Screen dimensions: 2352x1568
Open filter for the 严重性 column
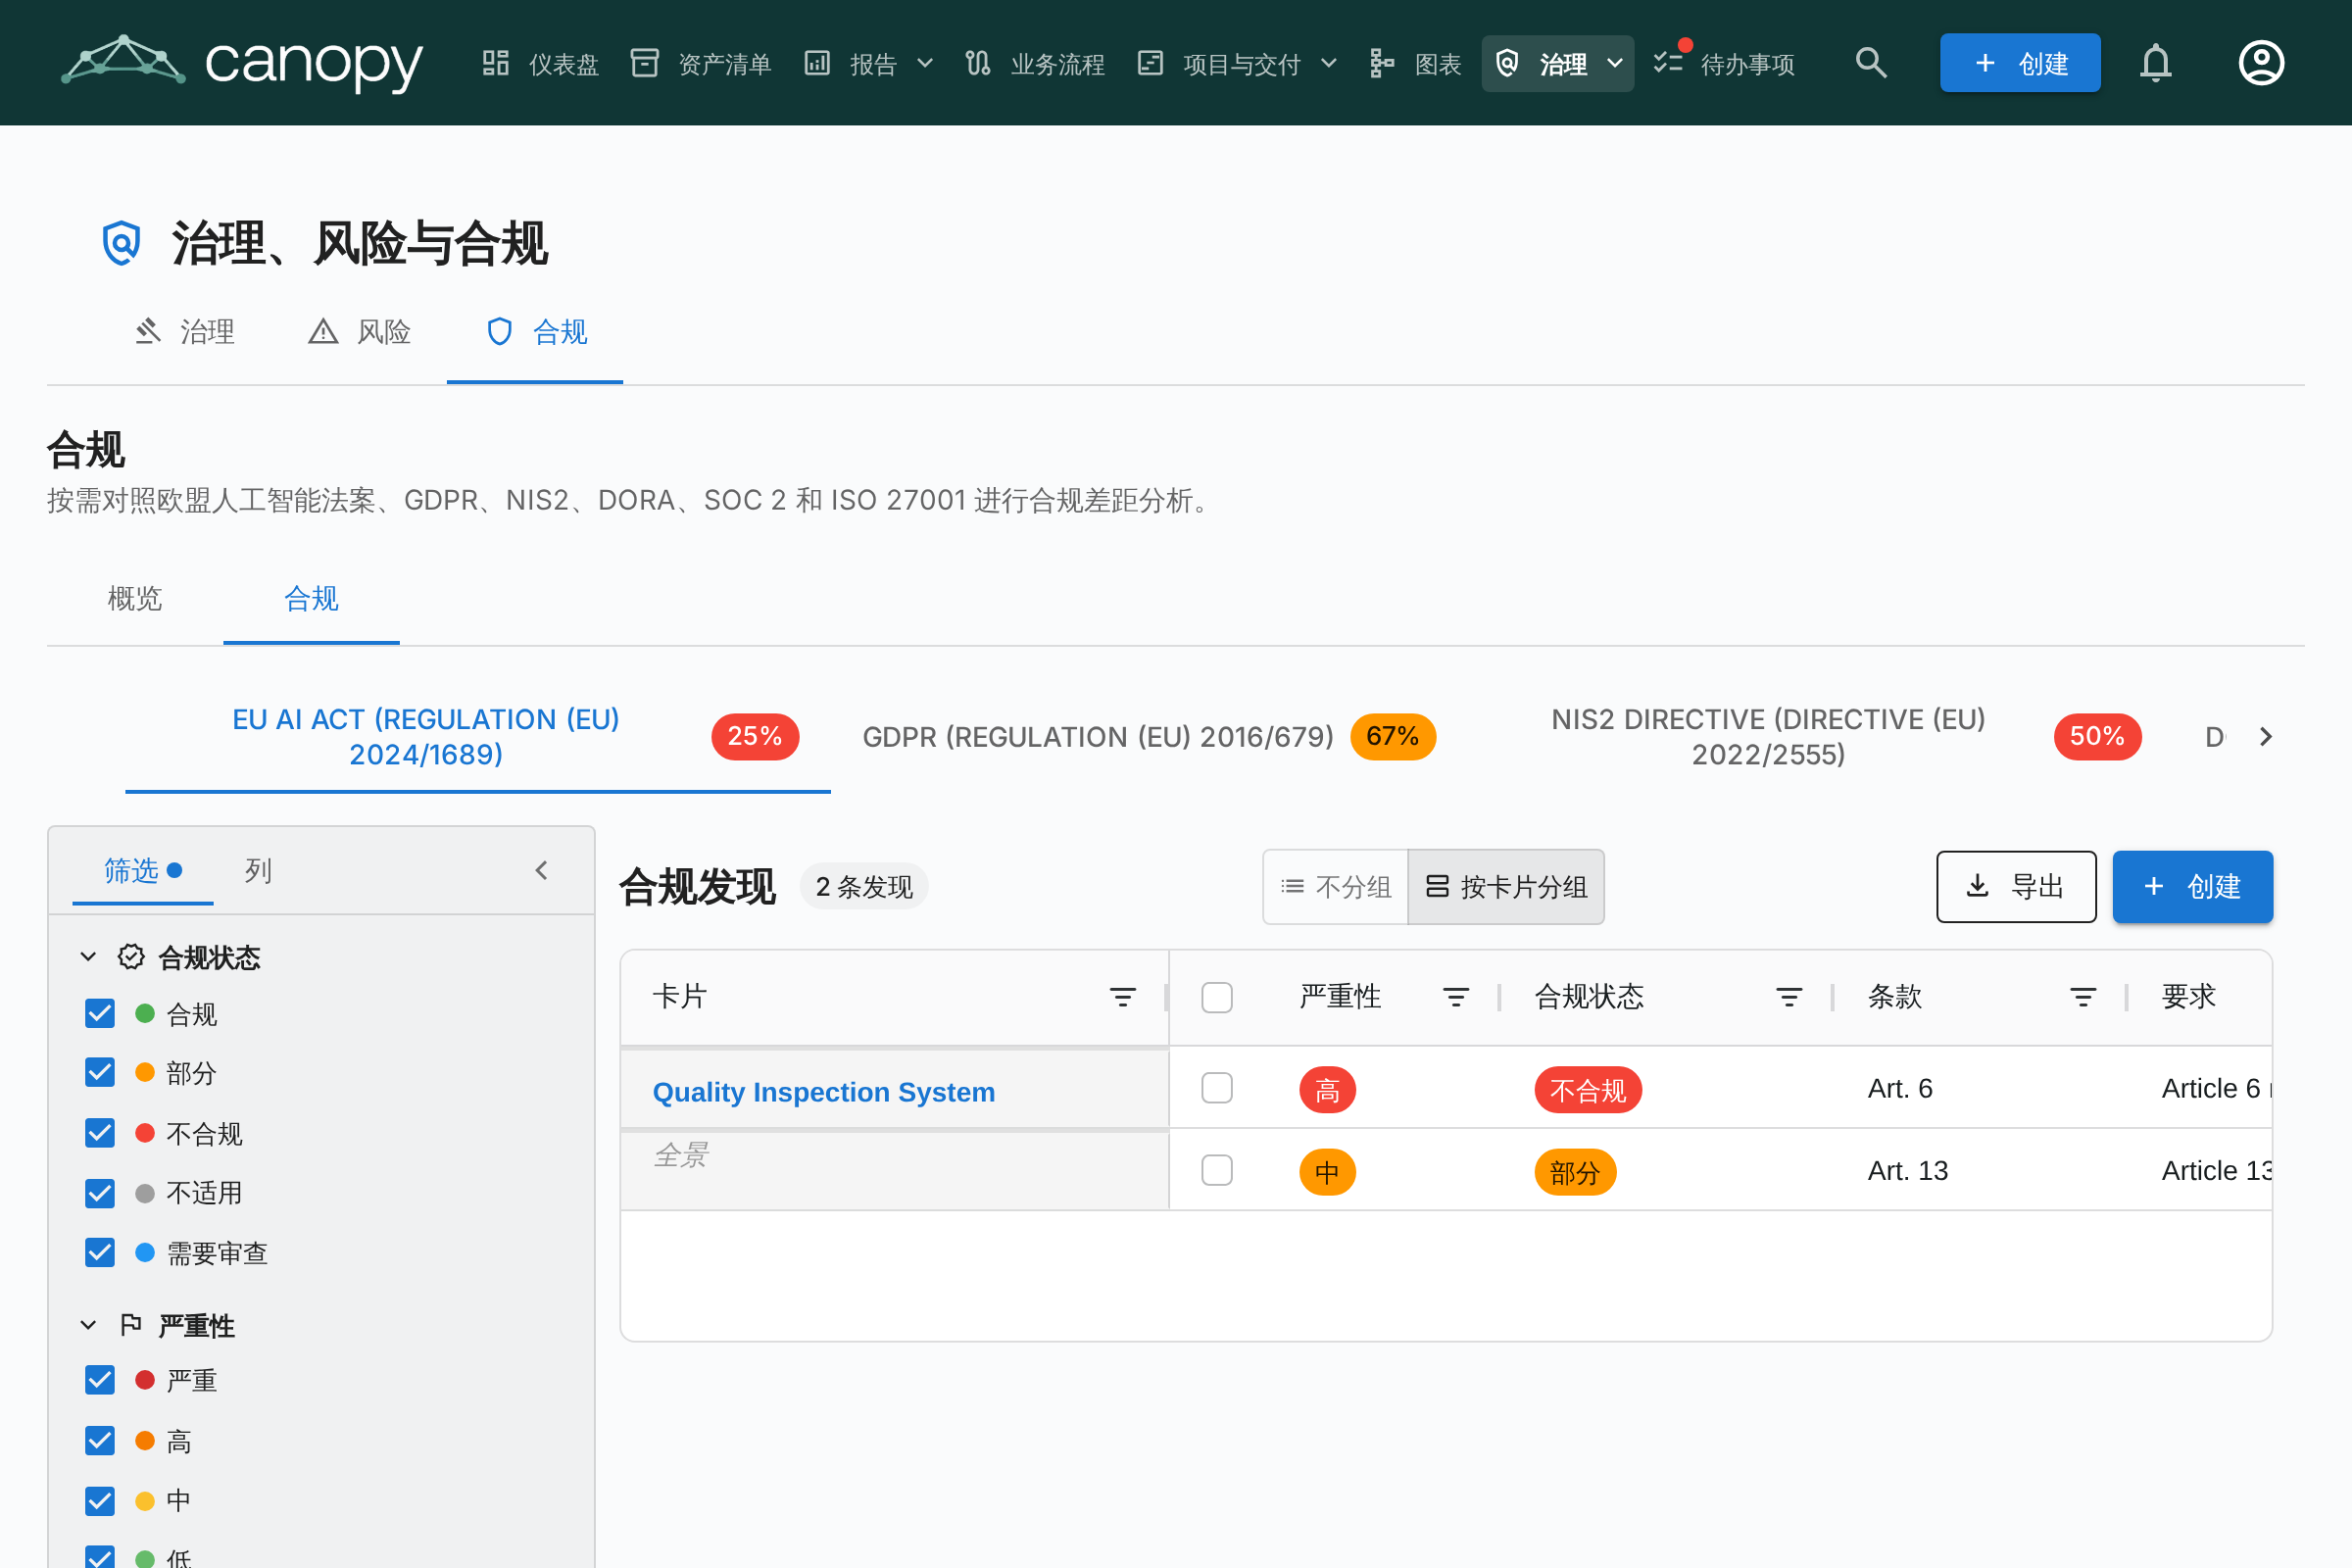[1455, 997]
